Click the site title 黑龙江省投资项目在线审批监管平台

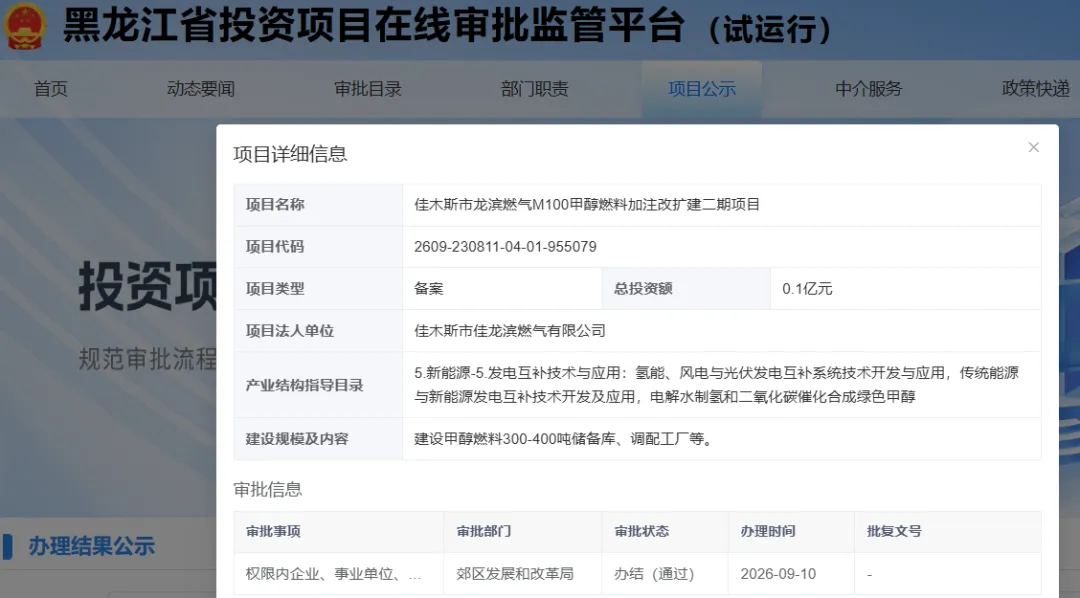[374, 26]
